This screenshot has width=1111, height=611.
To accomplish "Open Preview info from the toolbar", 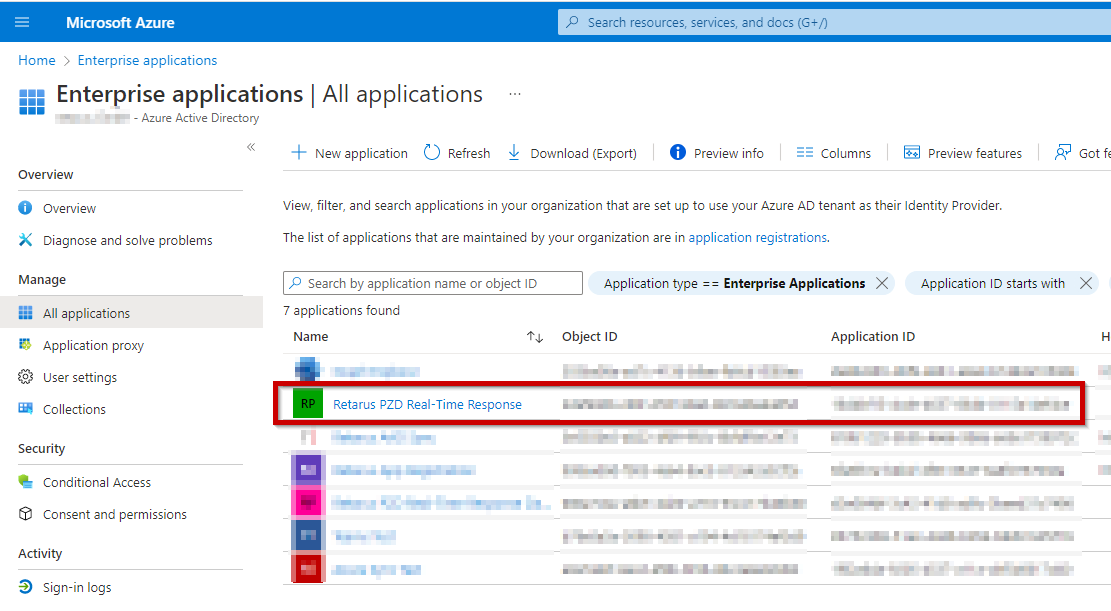I will tap(717, 153).
